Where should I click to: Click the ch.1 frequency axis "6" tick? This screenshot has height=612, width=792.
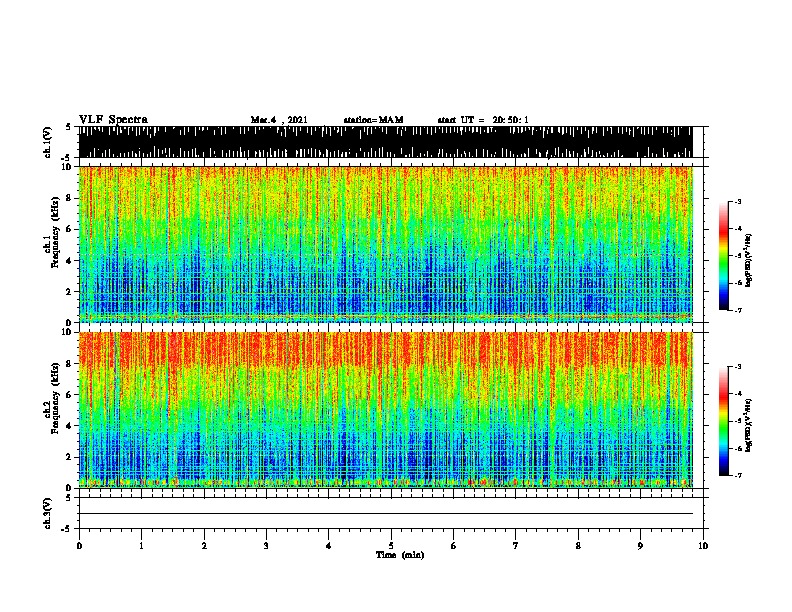pos(70,229)
